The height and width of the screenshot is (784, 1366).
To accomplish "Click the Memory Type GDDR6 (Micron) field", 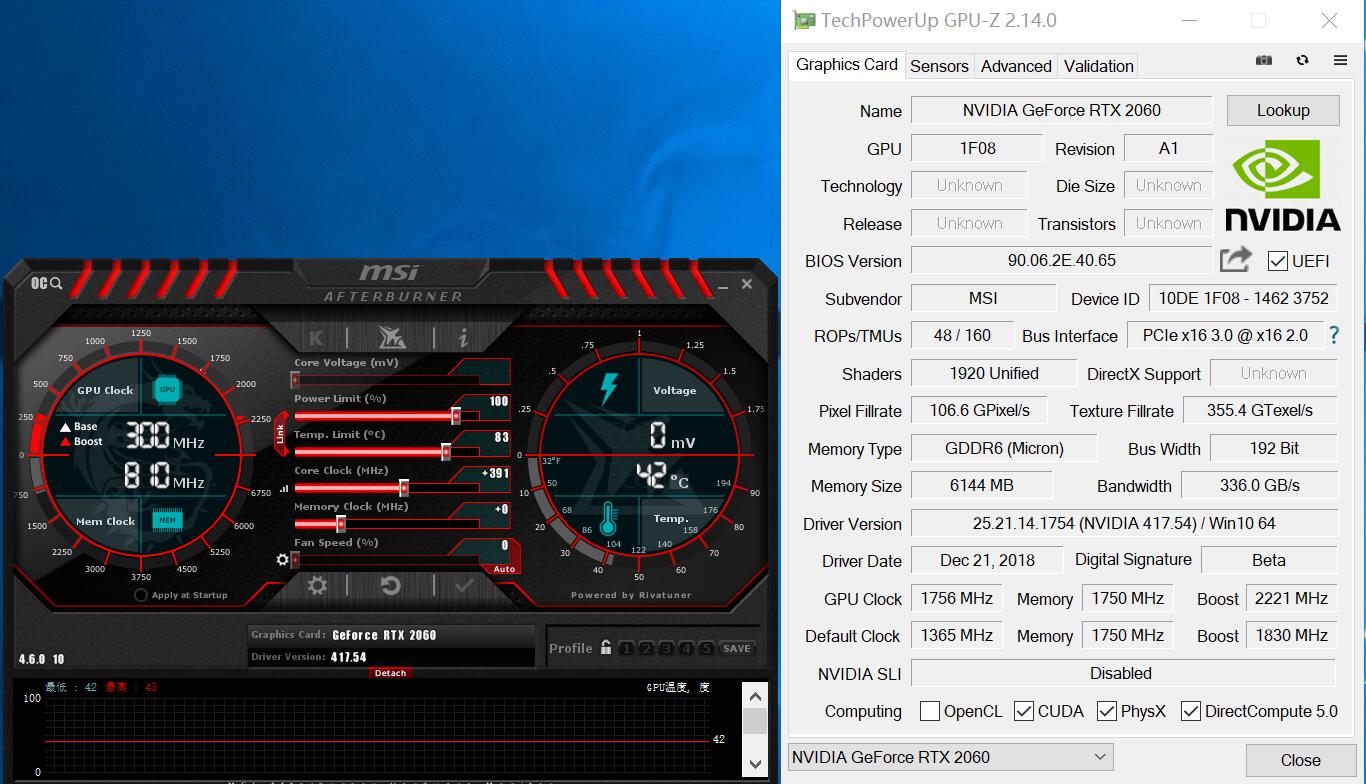I will click(1004, 448).
